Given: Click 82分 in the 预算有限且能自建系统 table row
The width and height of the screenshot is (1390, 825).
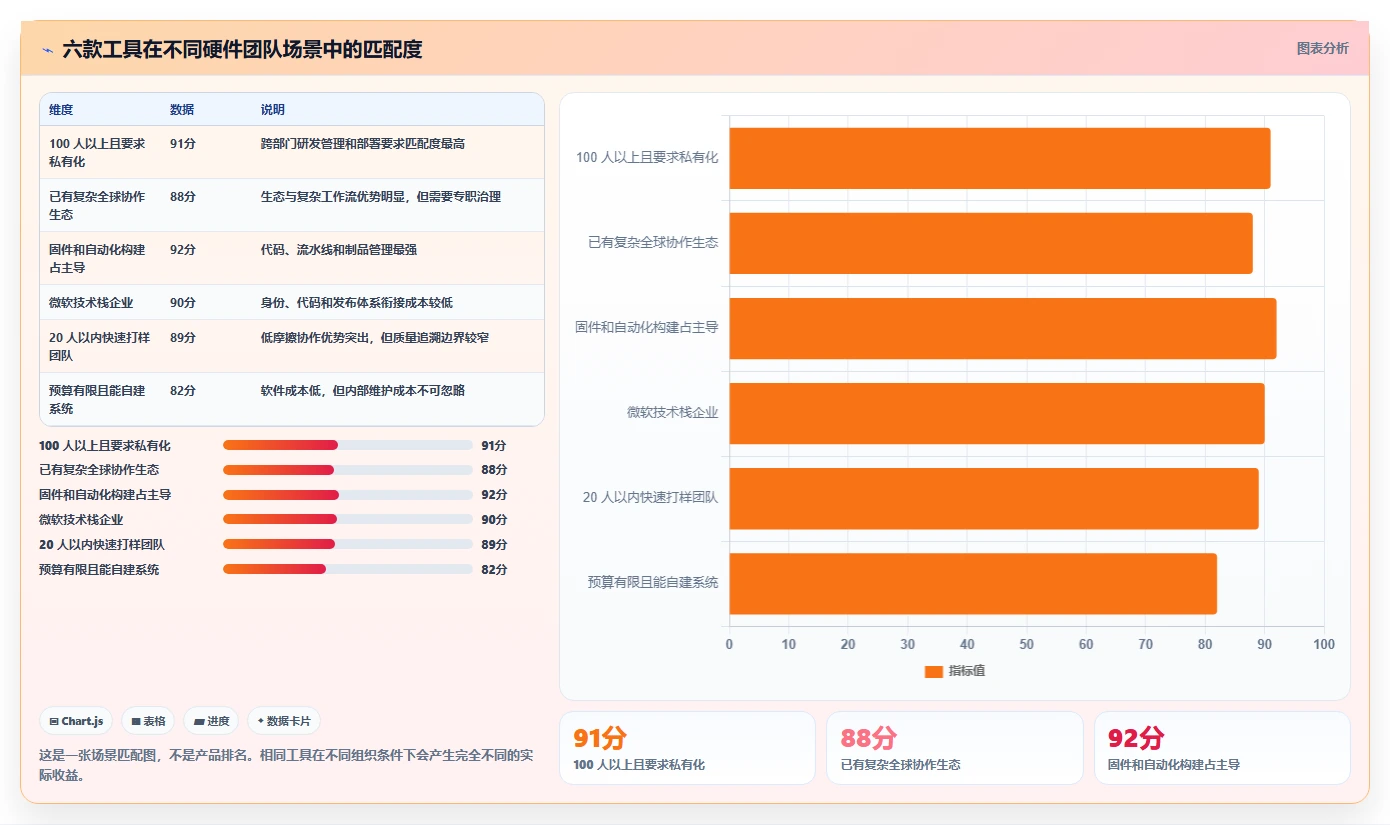Looking at the screenshot, I should [x=183, y=391].
